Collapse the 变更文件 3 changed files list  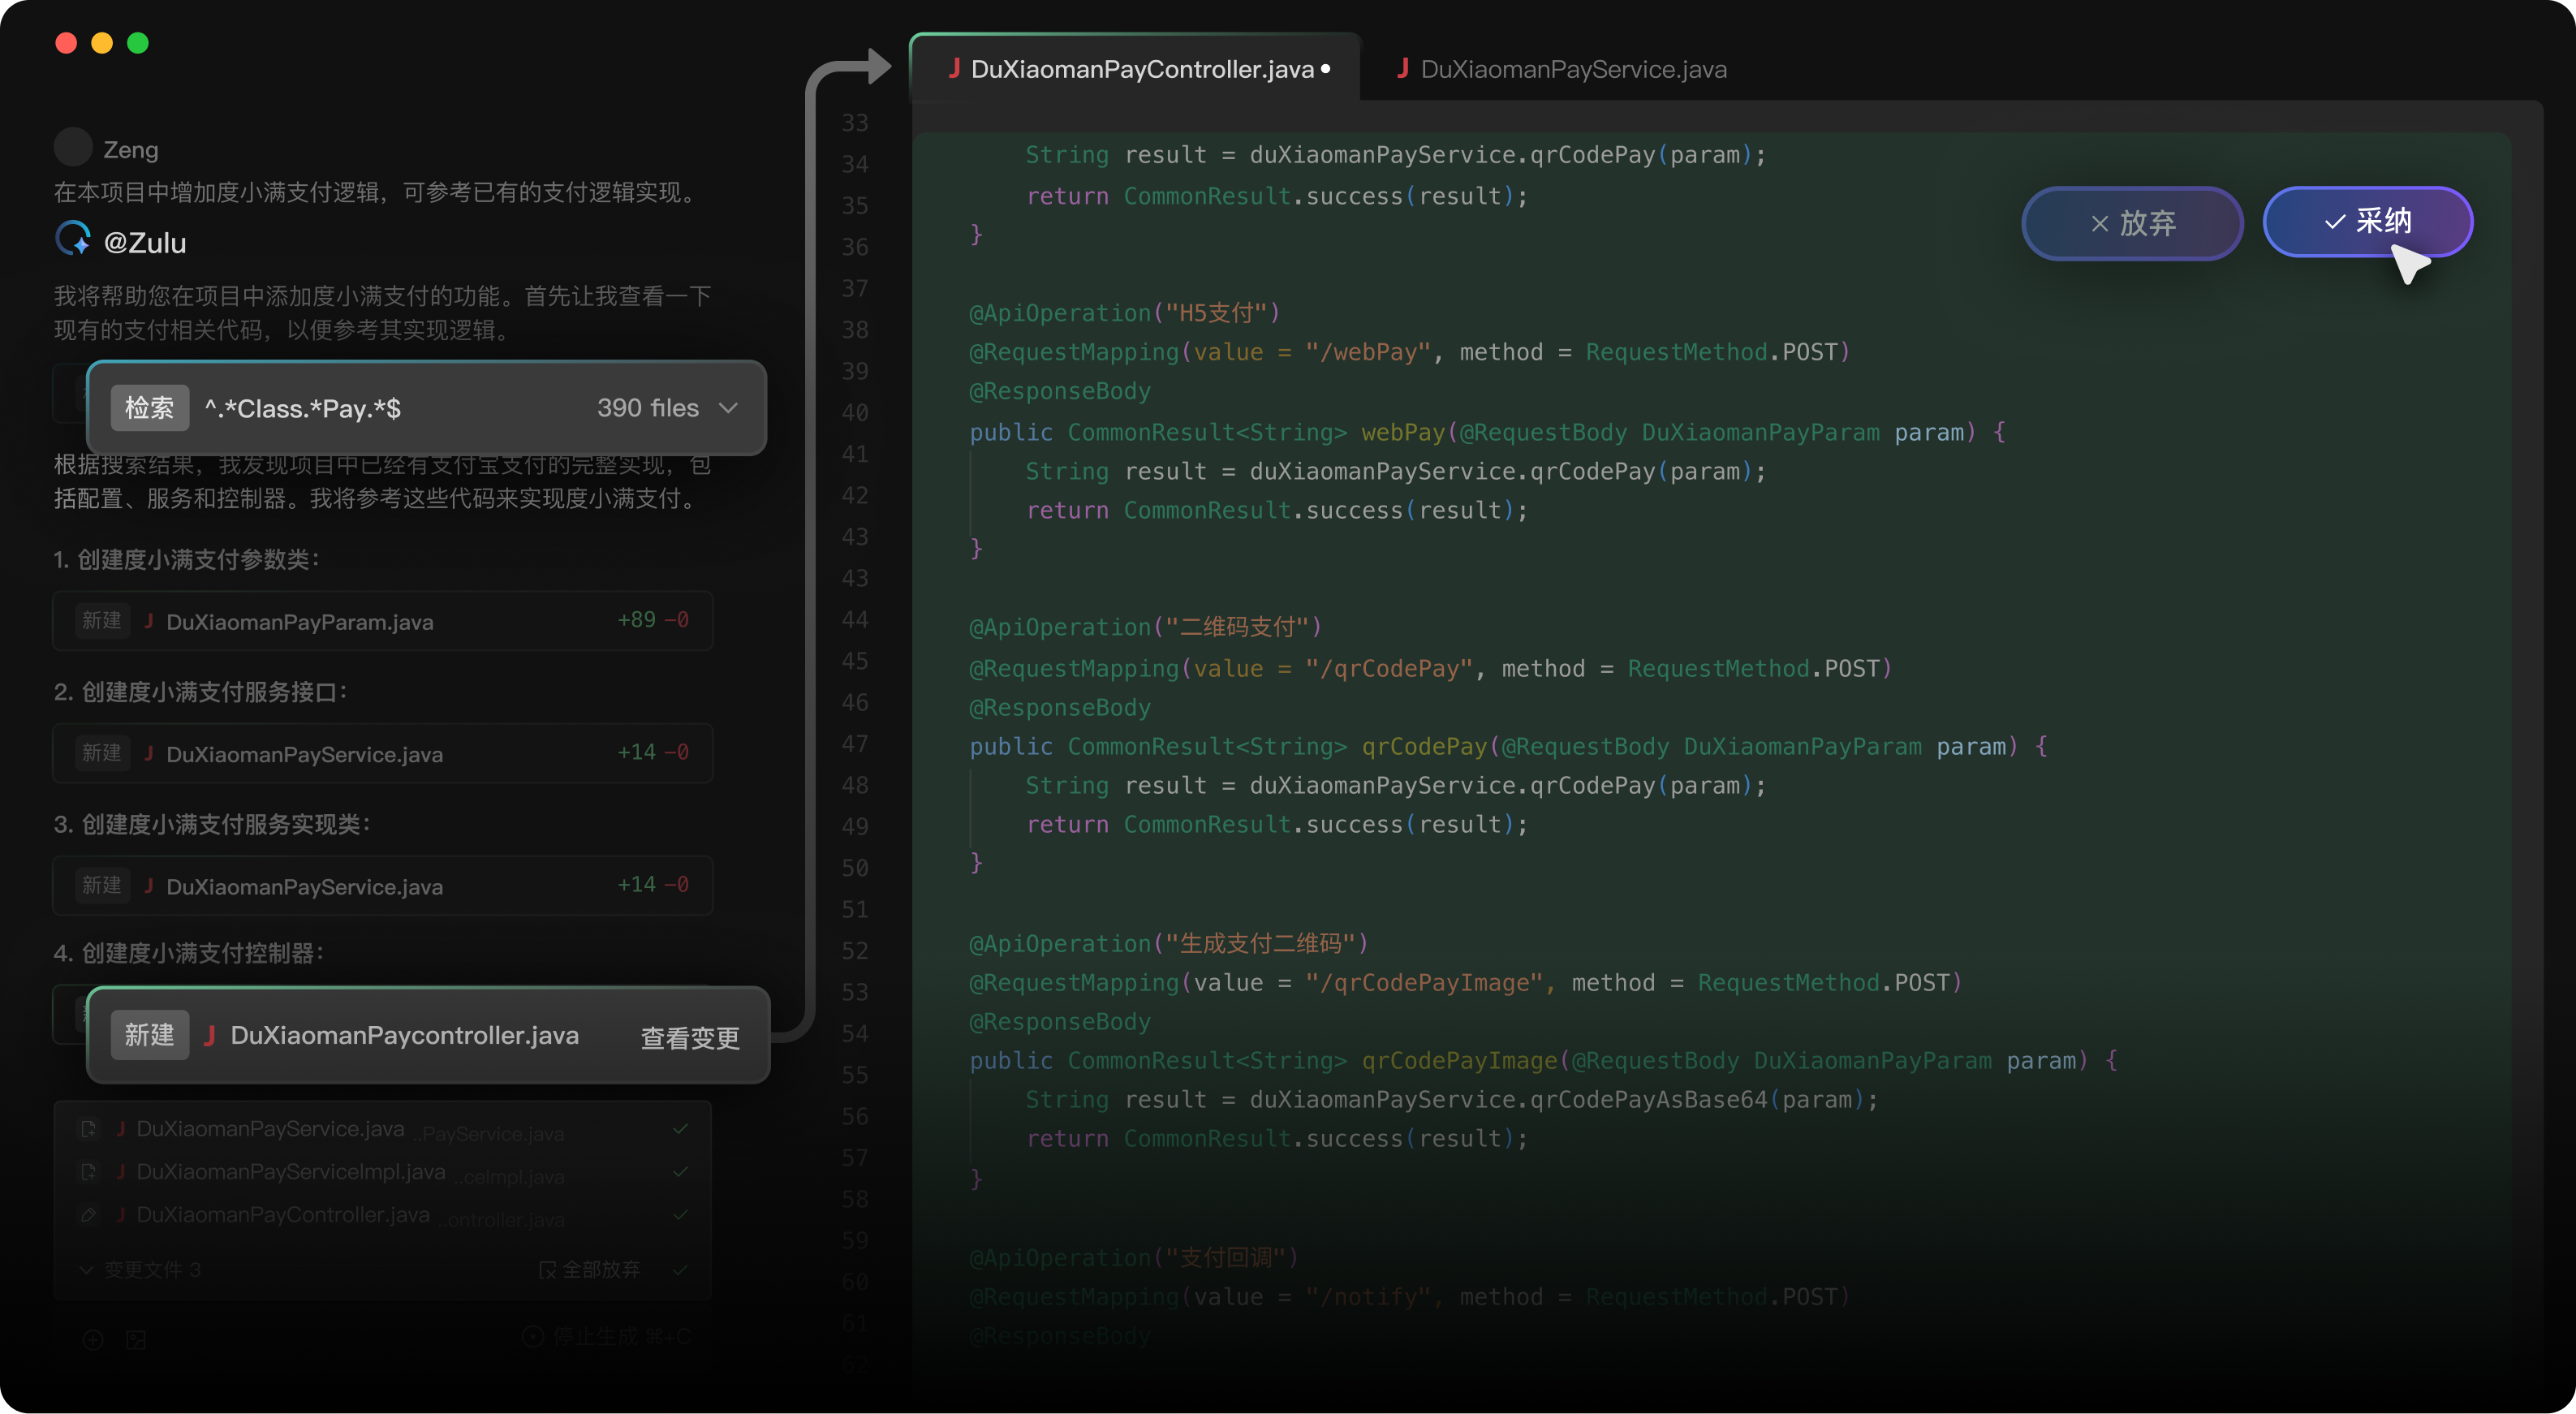[86, 1270]
